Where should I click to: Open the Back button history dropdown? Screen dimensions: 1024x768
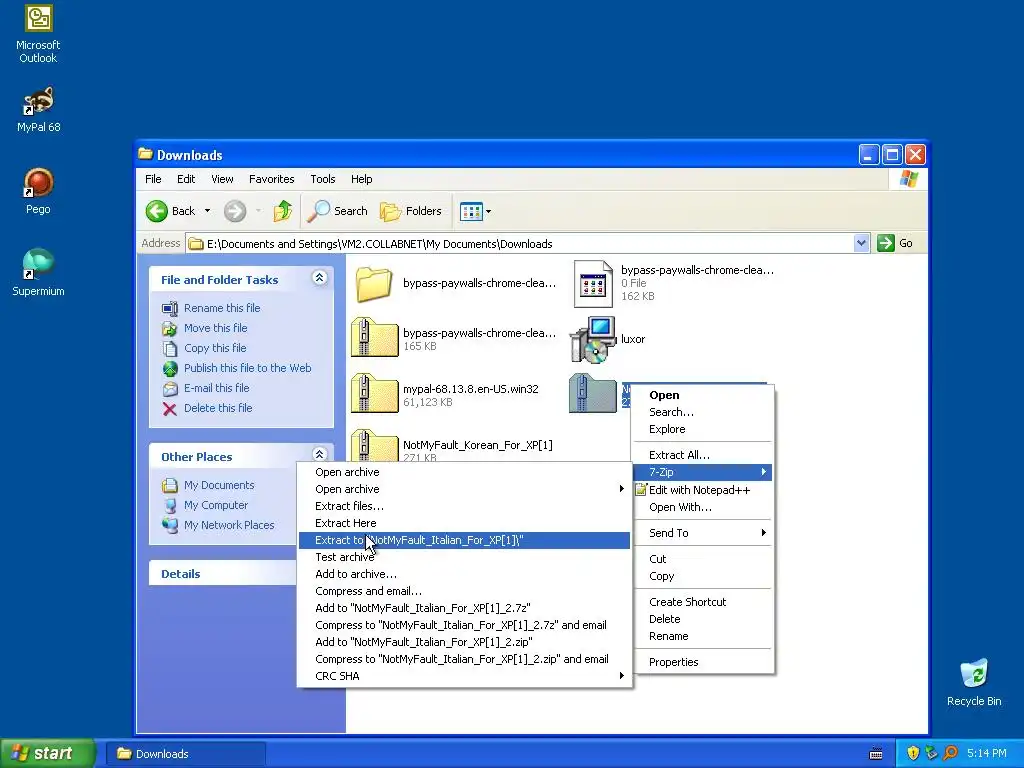pos(208,211)
